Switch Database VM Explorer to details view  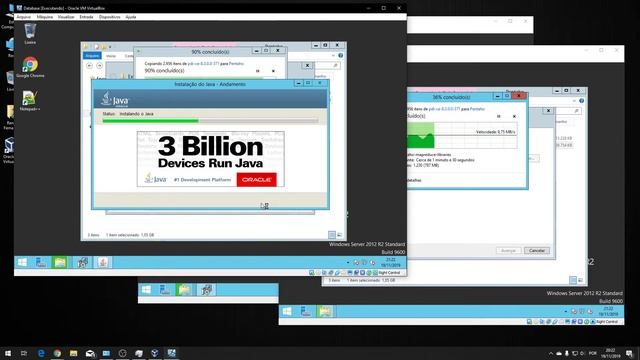[332, 235]
